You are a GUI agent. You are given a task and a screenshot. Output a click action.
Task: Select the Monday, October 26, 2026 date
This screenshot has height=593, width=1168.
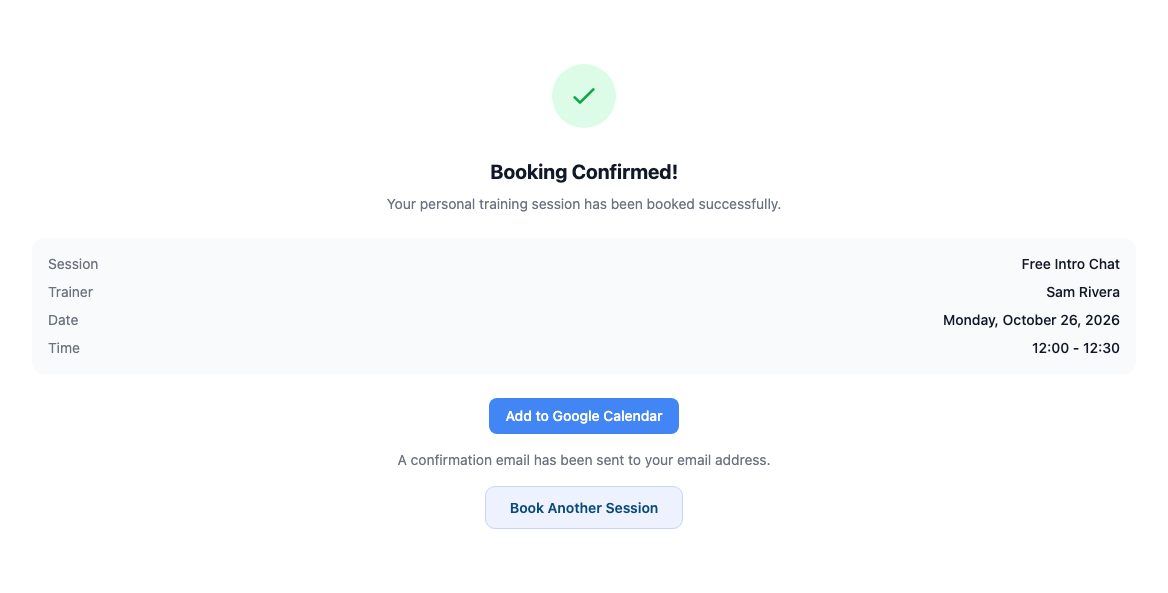point(1032,320)
